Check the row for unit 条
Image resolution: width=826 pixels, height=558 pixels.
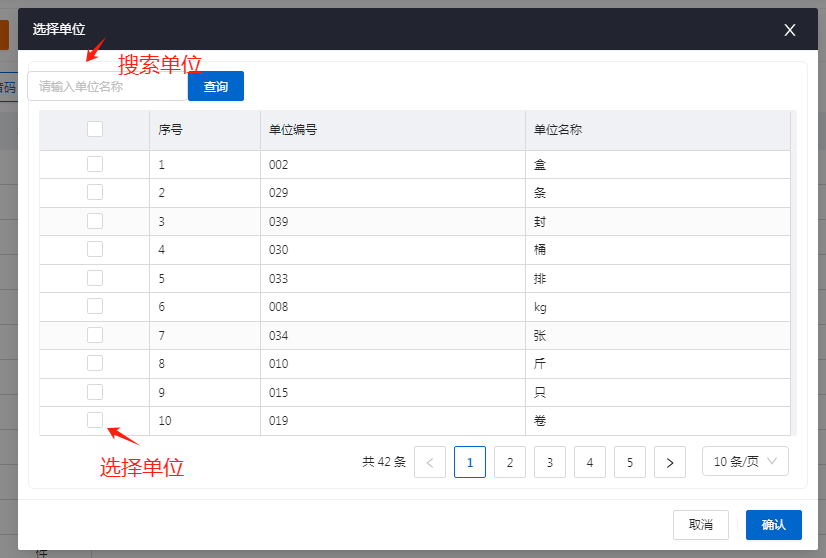point(95,192)
